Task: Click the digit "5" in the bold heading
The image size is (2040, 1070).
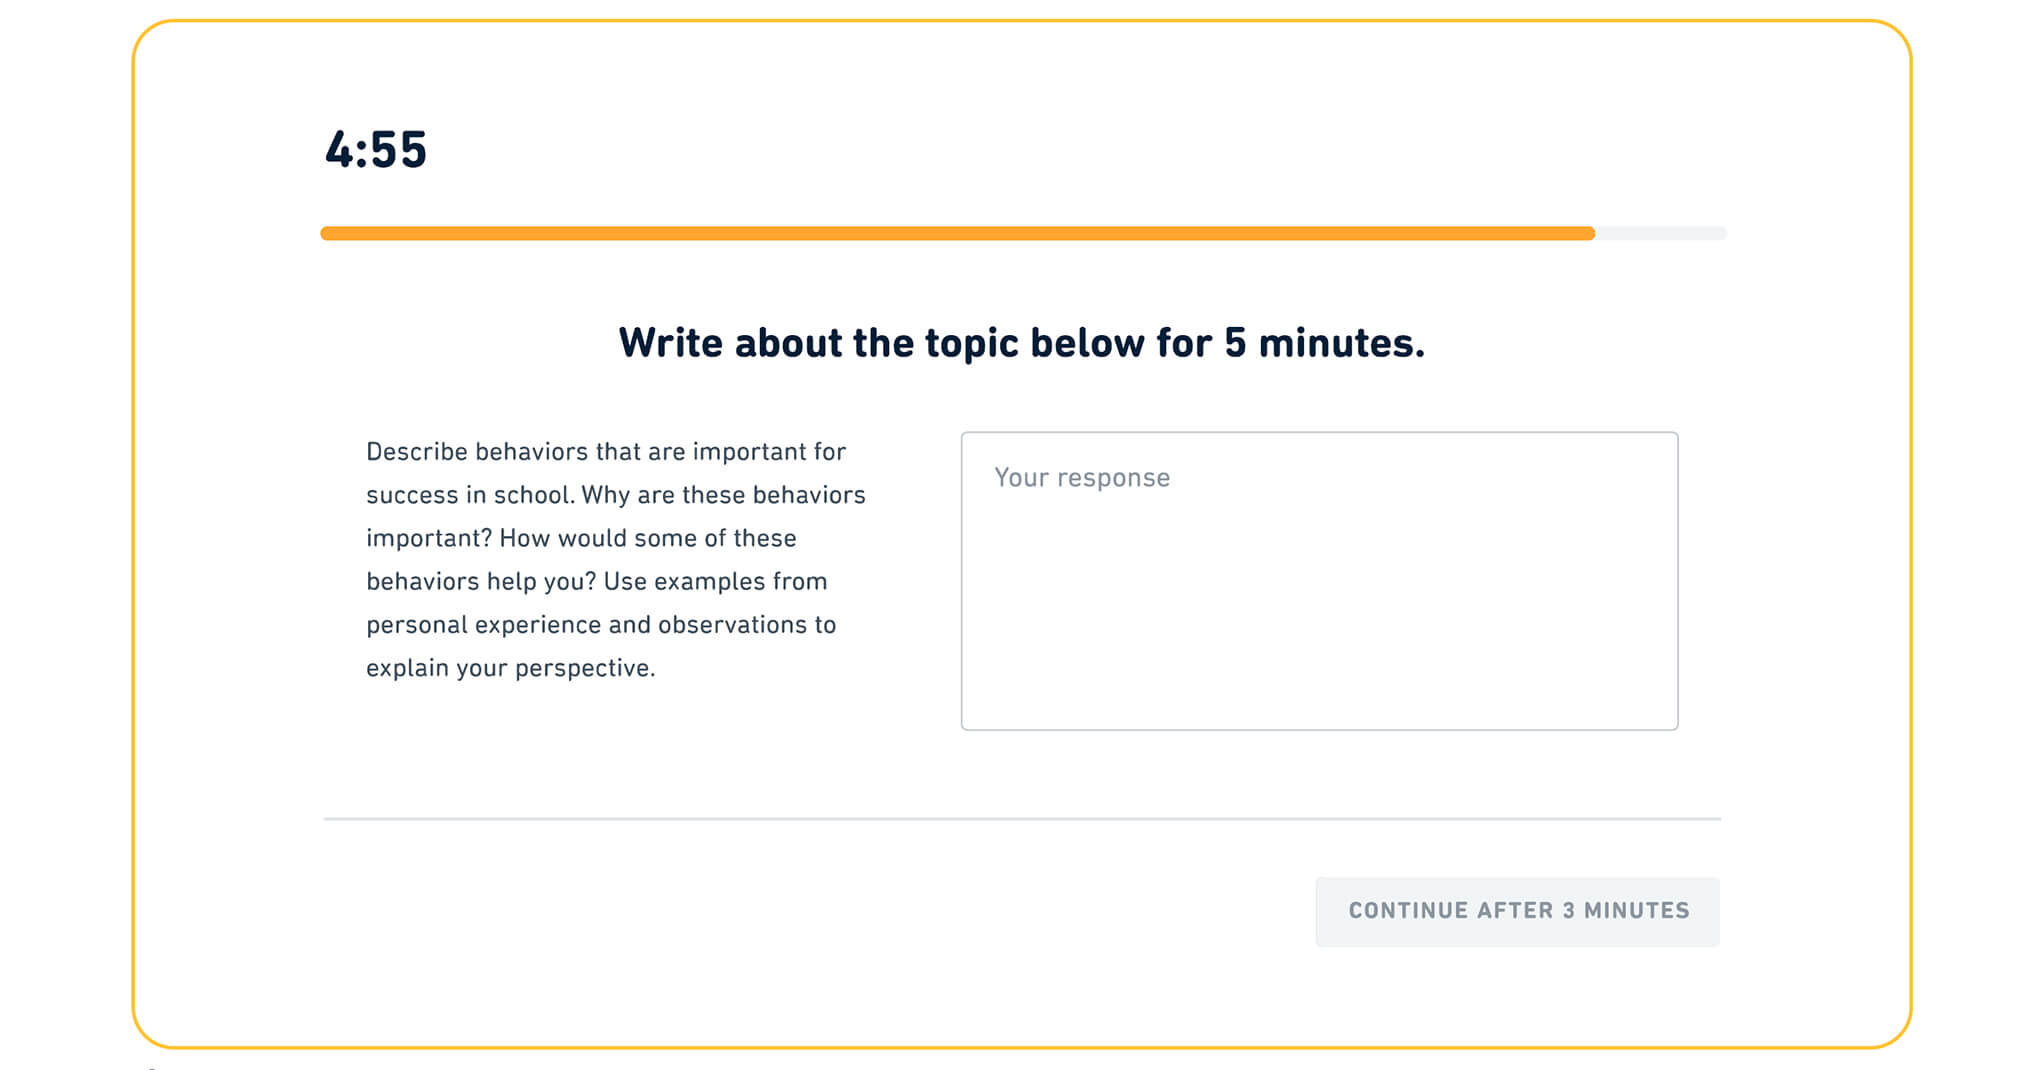Action: [1235, 343]
